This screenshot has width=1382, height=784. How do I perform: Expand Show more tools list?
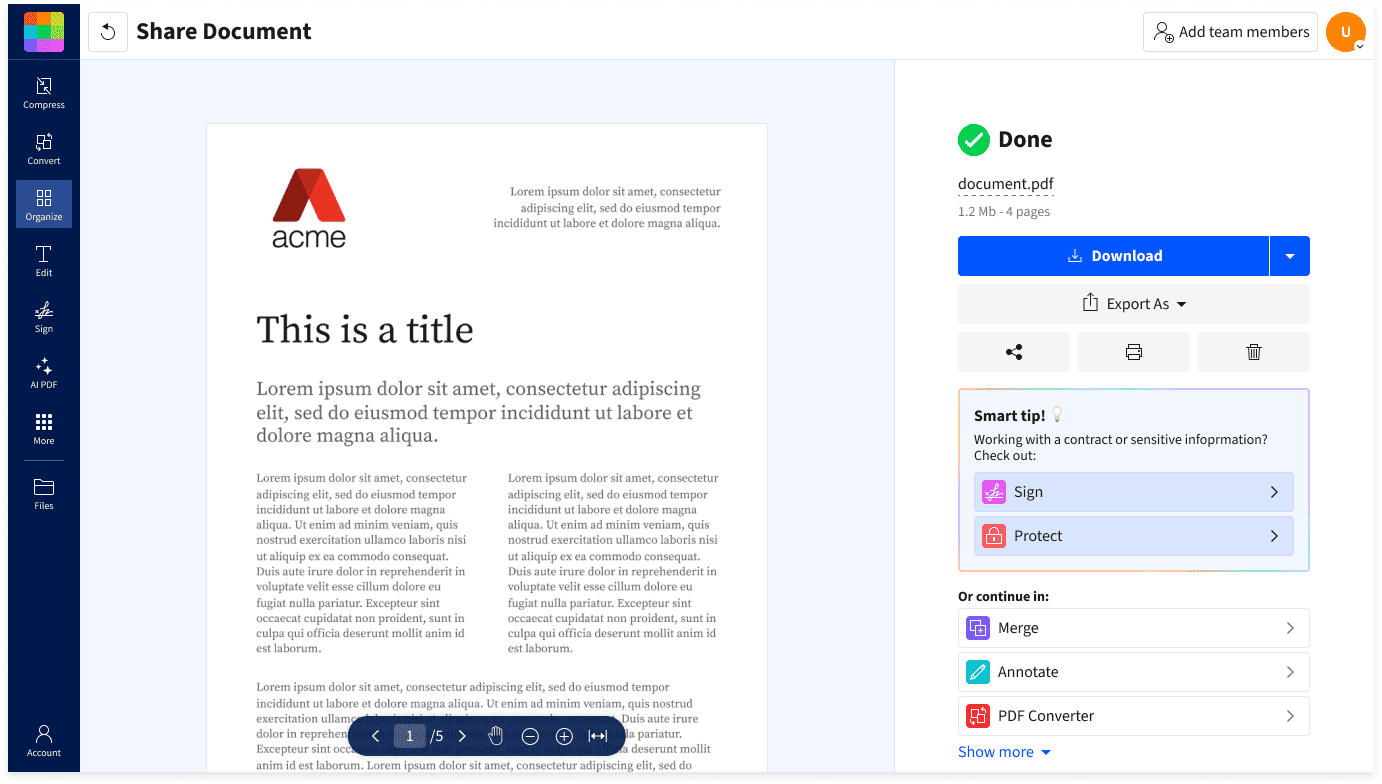tap(1005, 752)
